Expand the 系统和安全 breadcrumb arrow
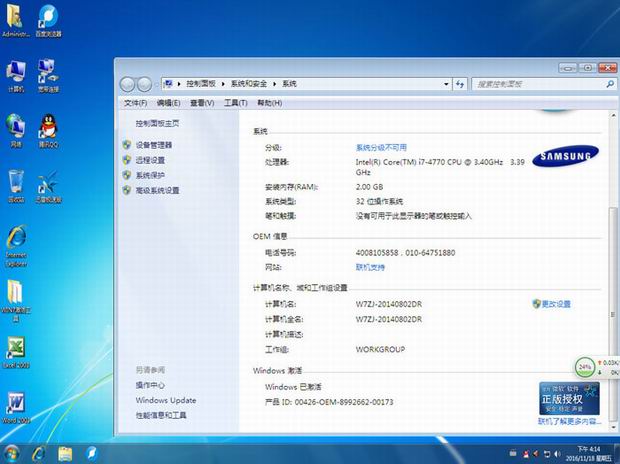The height and width of the screenshot is (464, 620). click(275, 84)
